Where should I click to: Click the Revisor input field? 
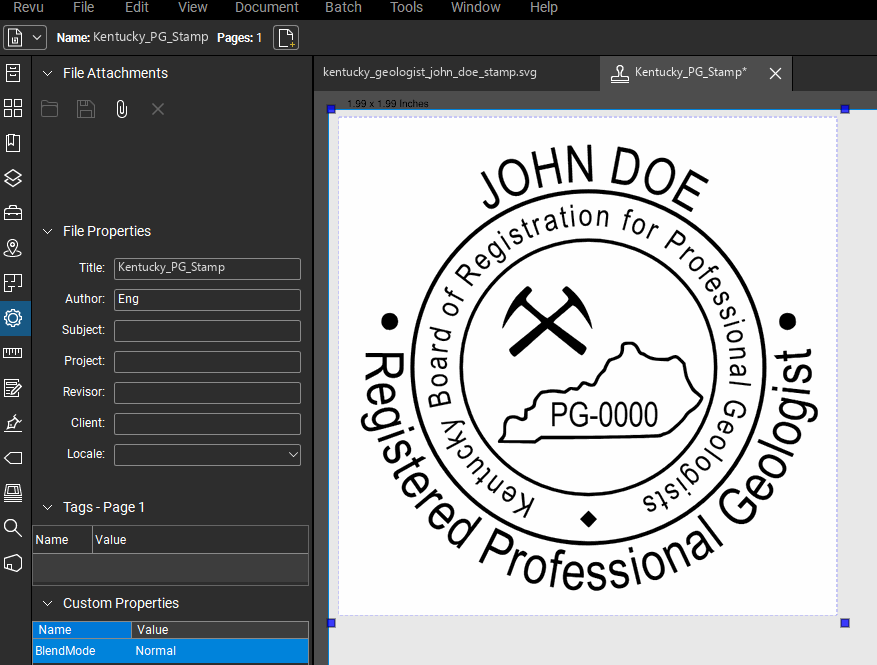tap(208, 393)
